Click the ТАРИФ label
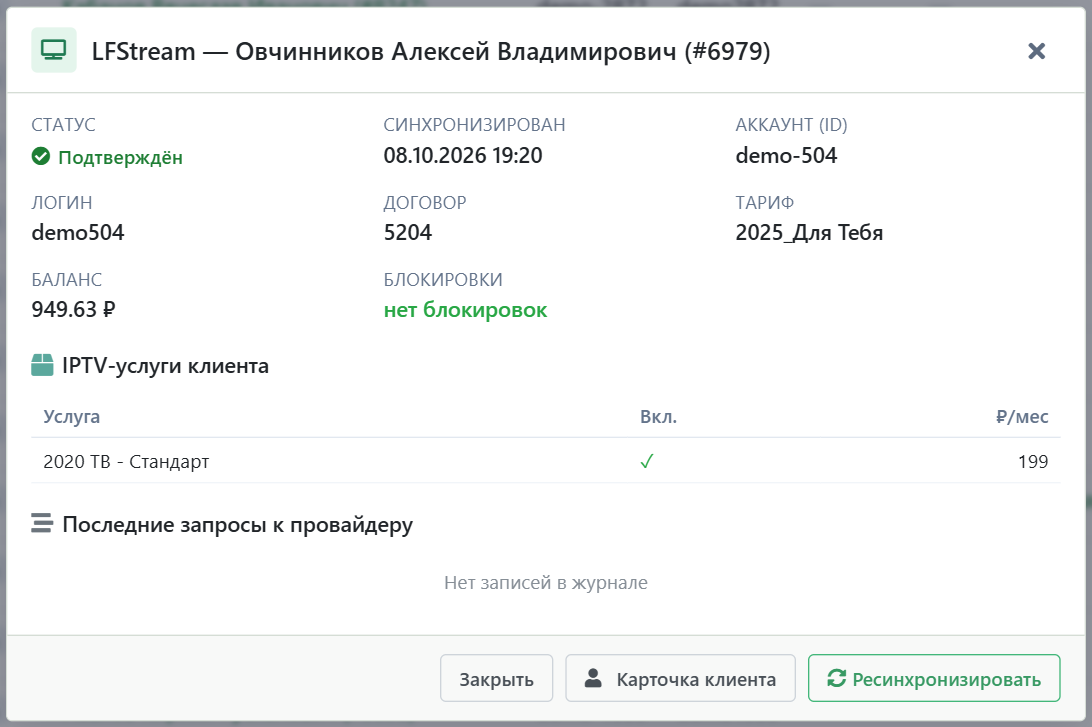Viewport: 1092px width, 727px height. [765, 203]
